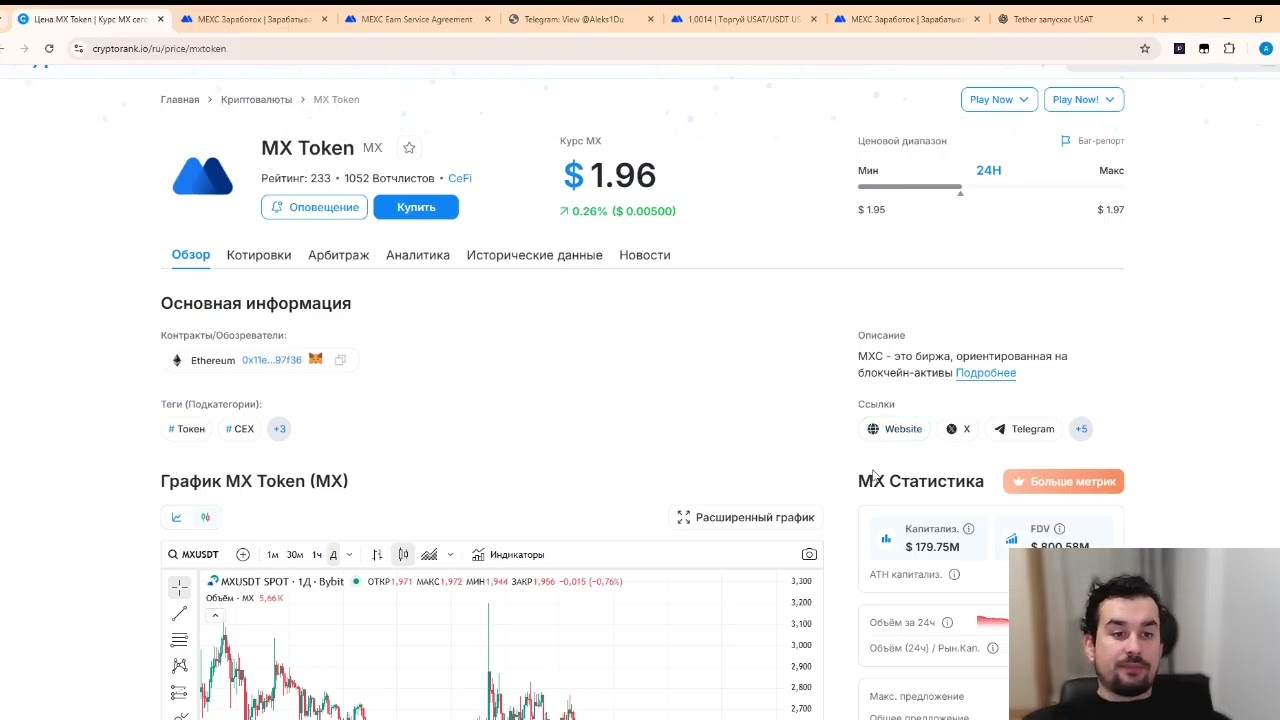The image size is (1280, 720).
Task: Show Объём за 24ч info icon
Action: point(947,623)
